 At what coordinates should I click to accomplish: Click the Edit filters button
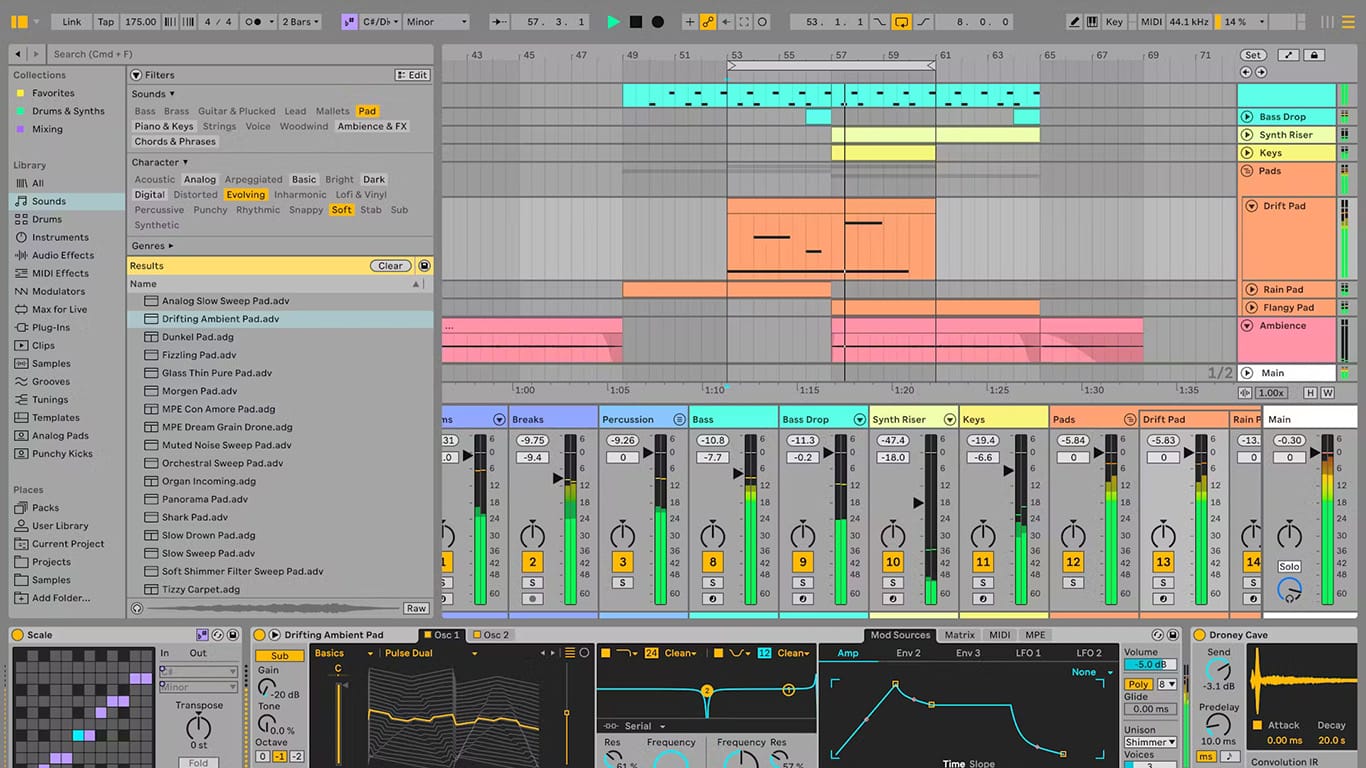(413, 75)
